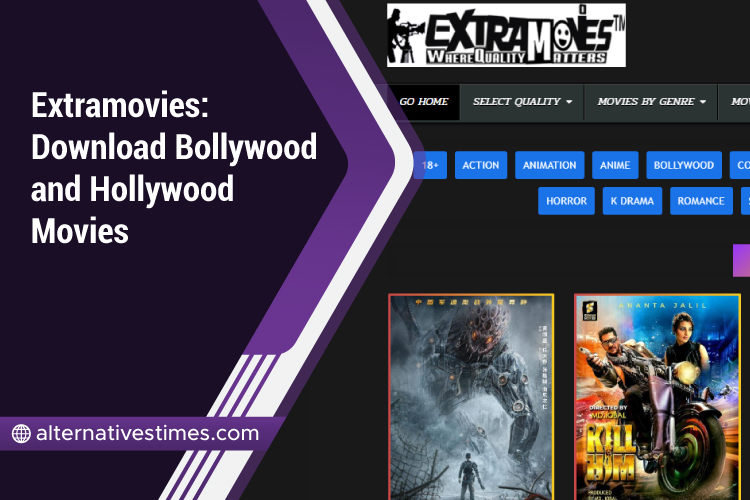Viewport: 750px width, 500px height.
Task: Click the globe icon beside alternativestimes.com
Action: pyautogui.click(x=21, y=433)
